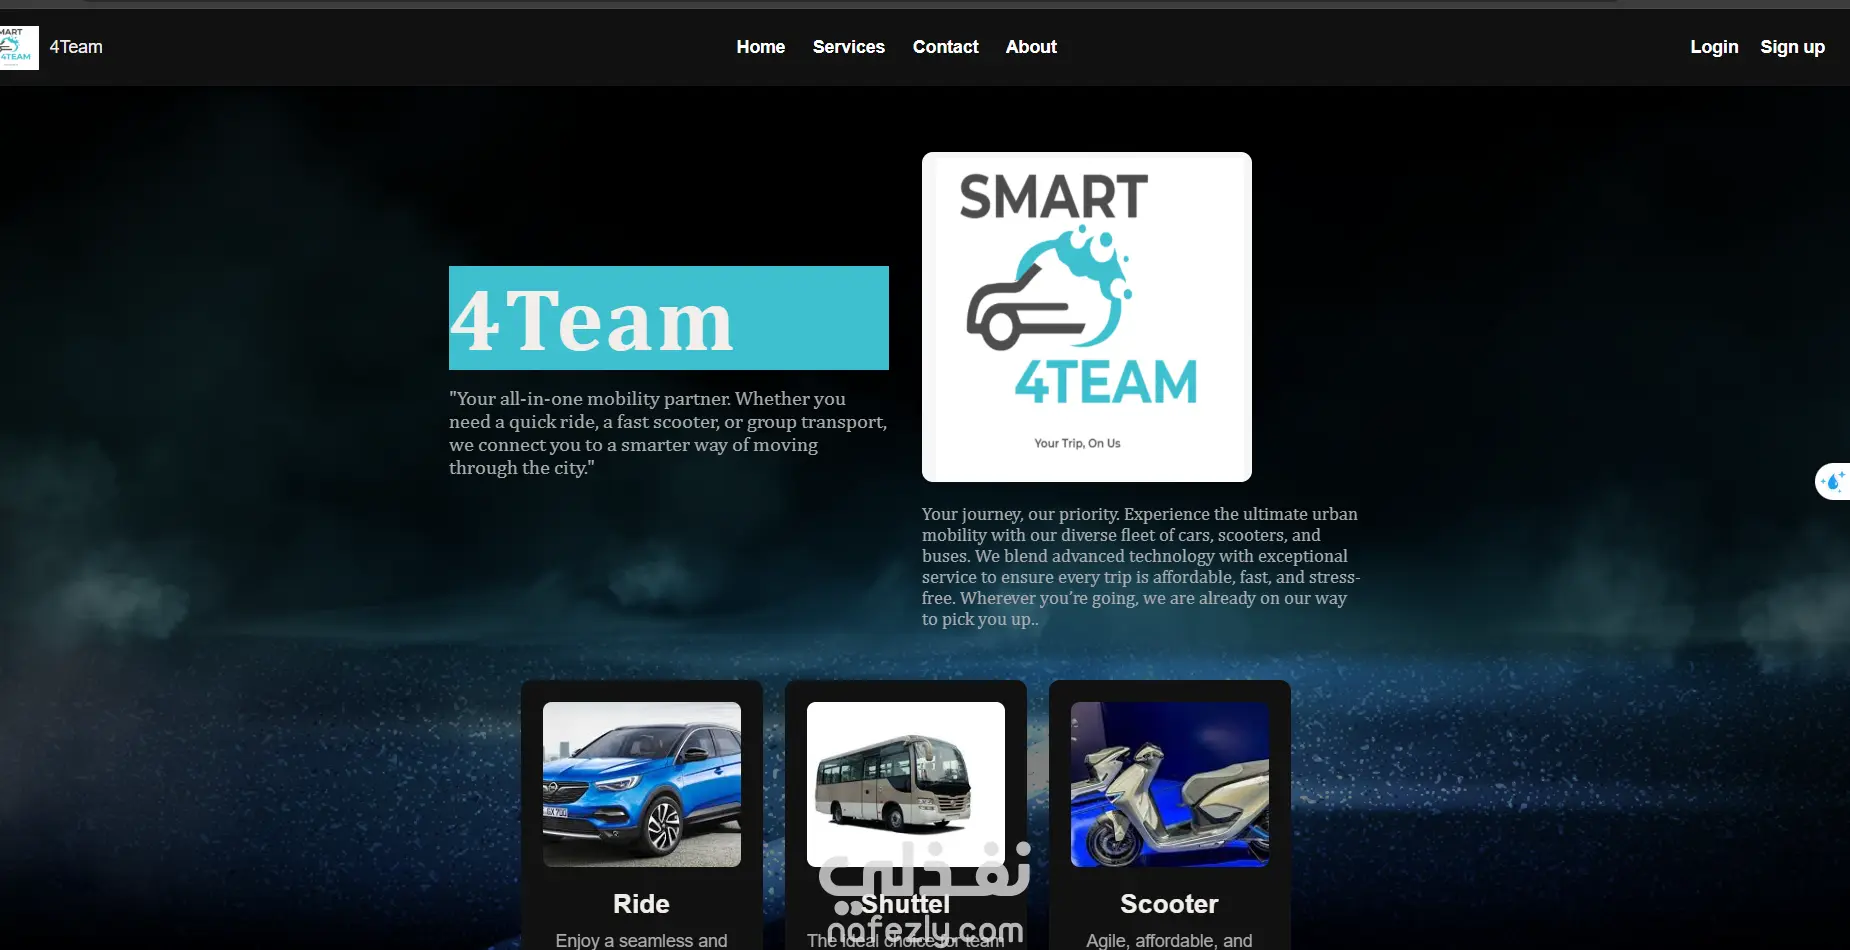Click the water droplet floating widget icon
1850x950 pixels.
coord(1834,482)
